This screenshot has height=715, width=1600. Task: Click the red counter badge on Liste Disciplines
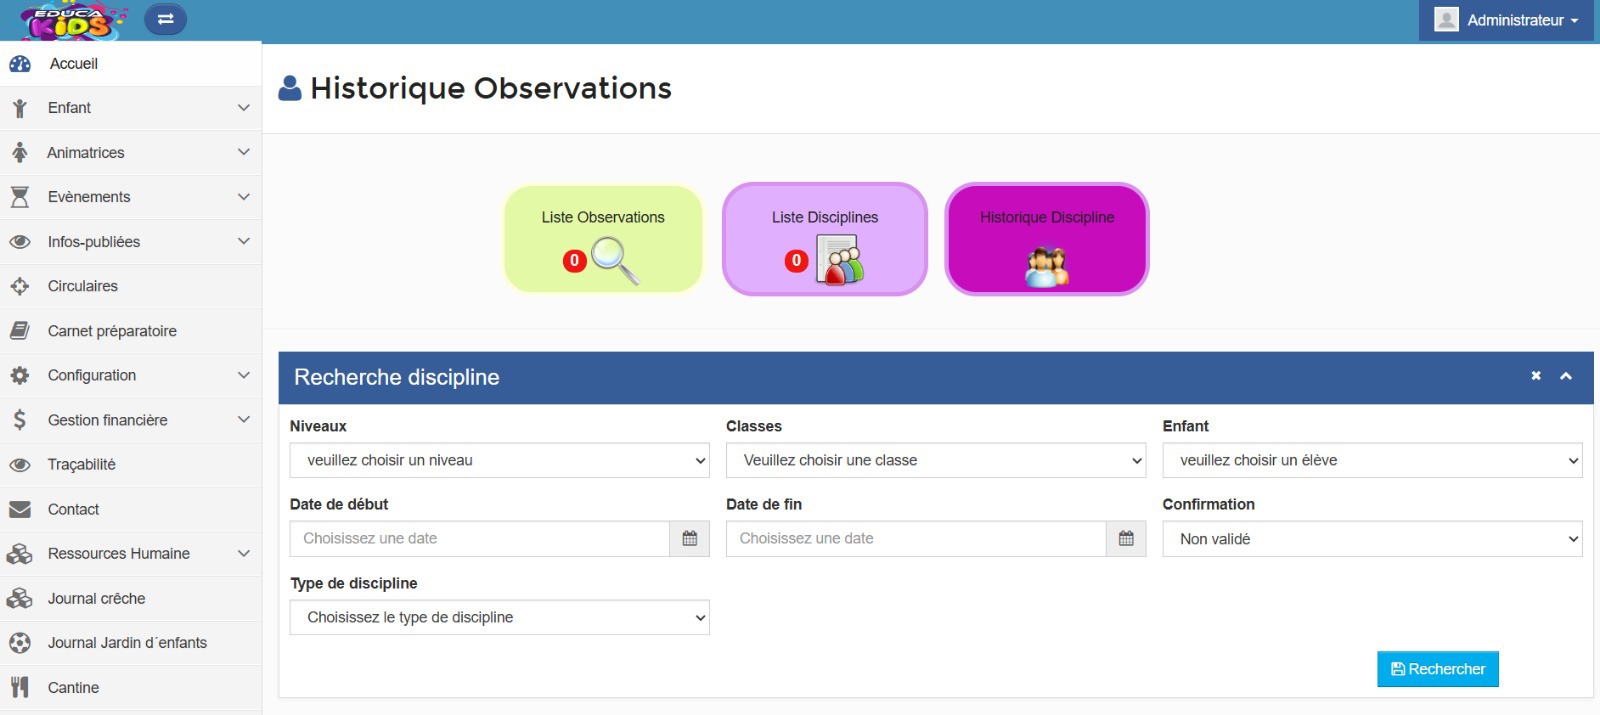pos(796,261)
